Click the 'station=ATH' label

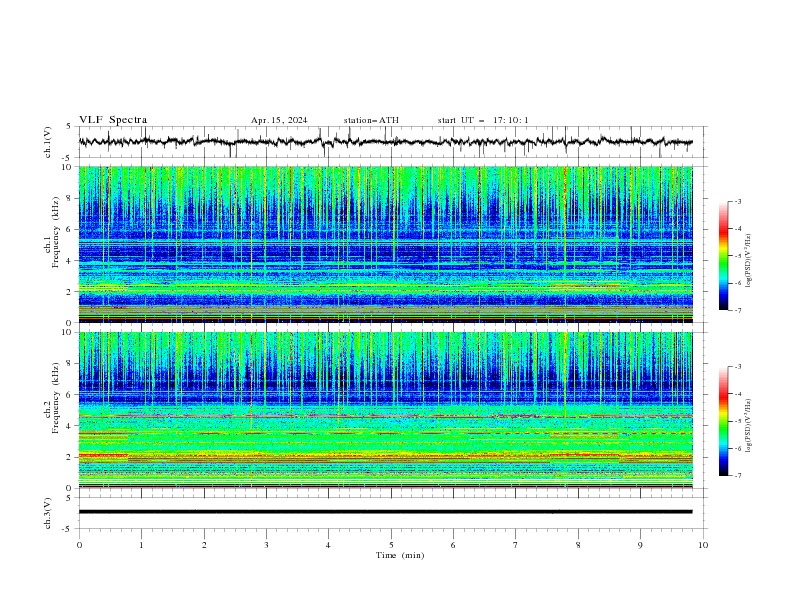371,120
